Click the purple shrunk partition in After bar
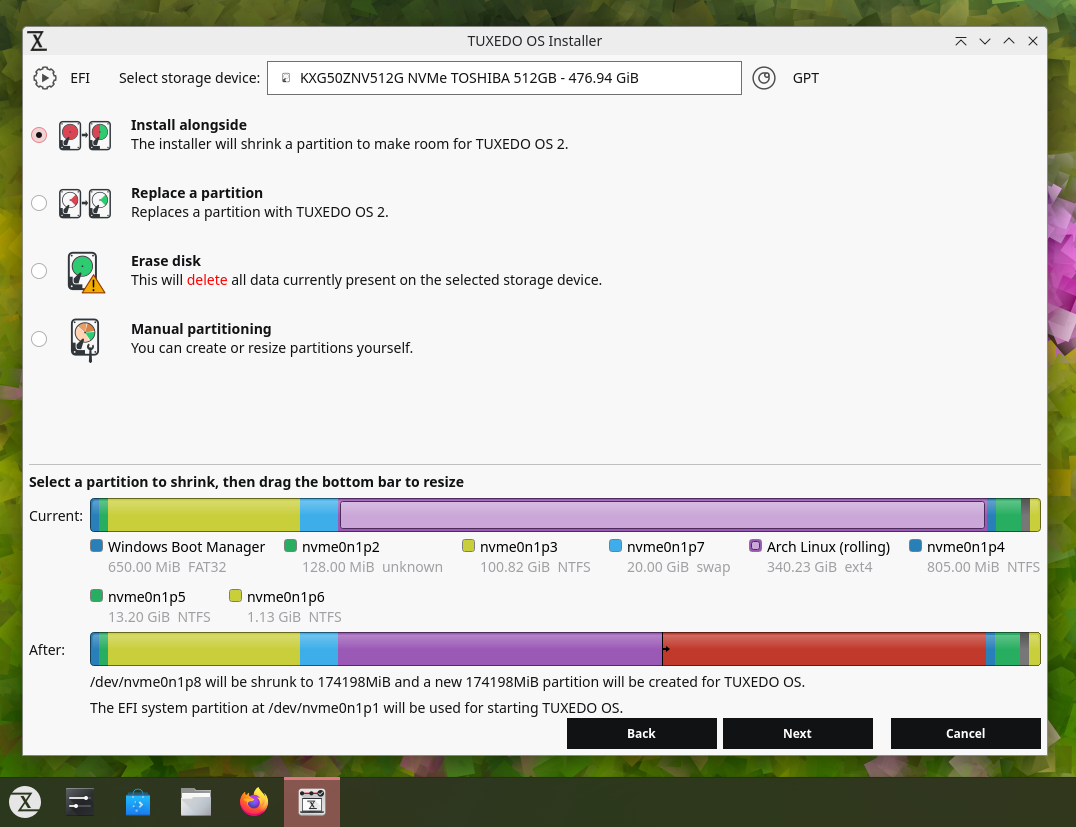The width and height of the screenshot is (1076, 827). click(x=500, y=649)
